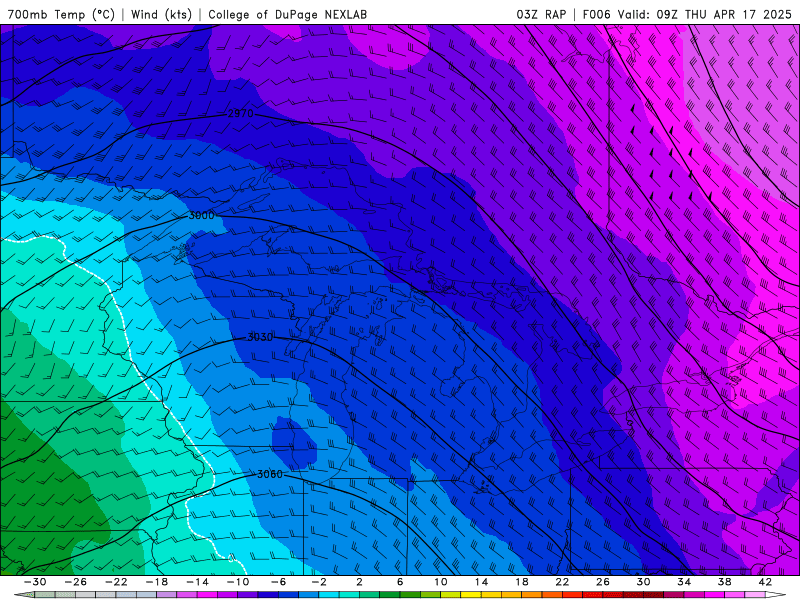Select the 03Z RAP model label
Viewport: 800px width, 600px height.
coord(541,14)
